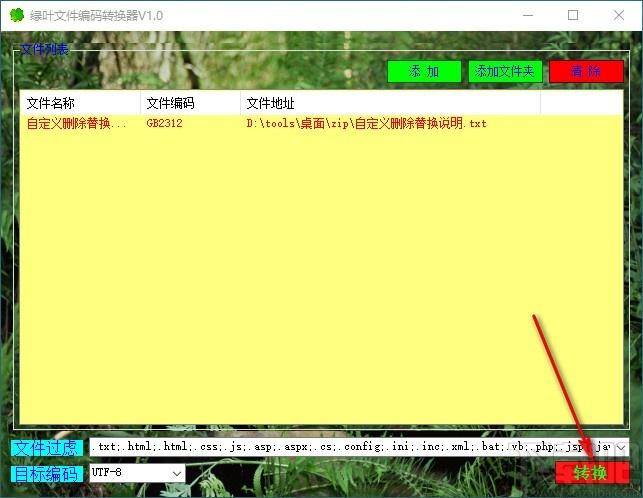Screen dimensions: 643x498
Task: Minimize the 绿叶文件编码转换器 window
Action: [x=528, y=15]
